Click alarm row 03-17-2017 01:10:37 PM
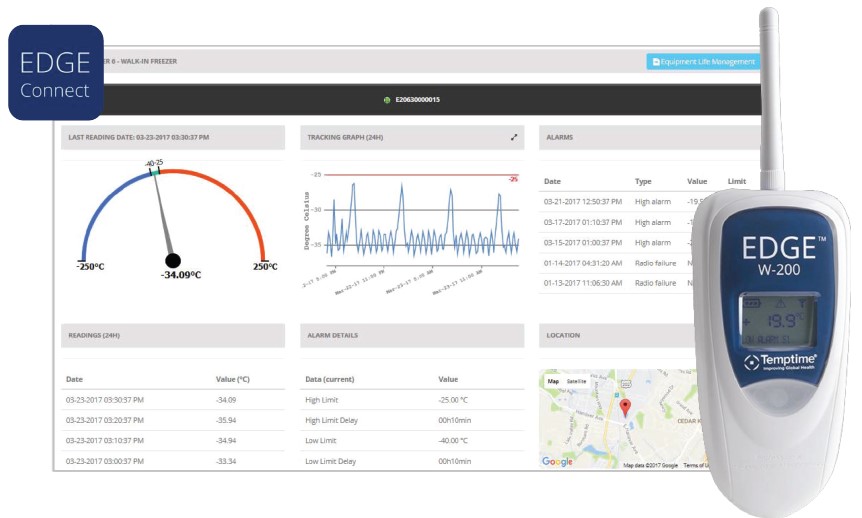Viewport: 862px width, 518px height. point(616,222)
